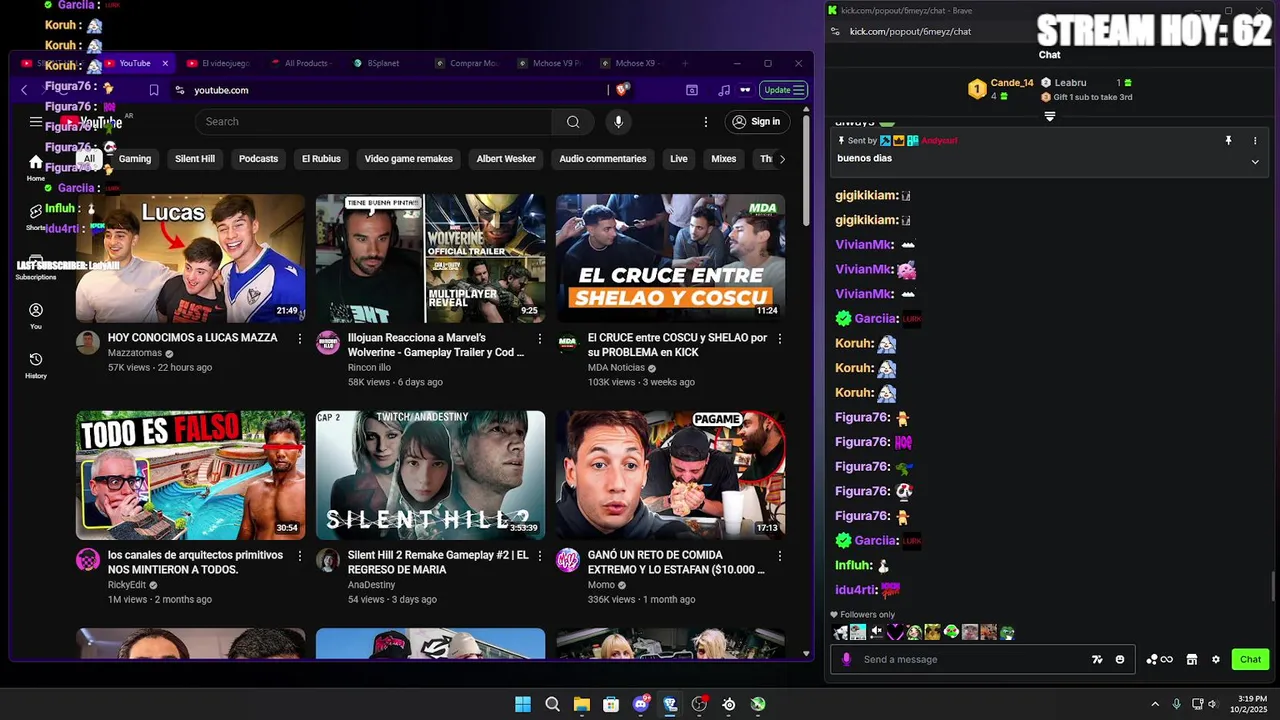
Task: Click the YouTube Sign in button
Action: (756, 122)
